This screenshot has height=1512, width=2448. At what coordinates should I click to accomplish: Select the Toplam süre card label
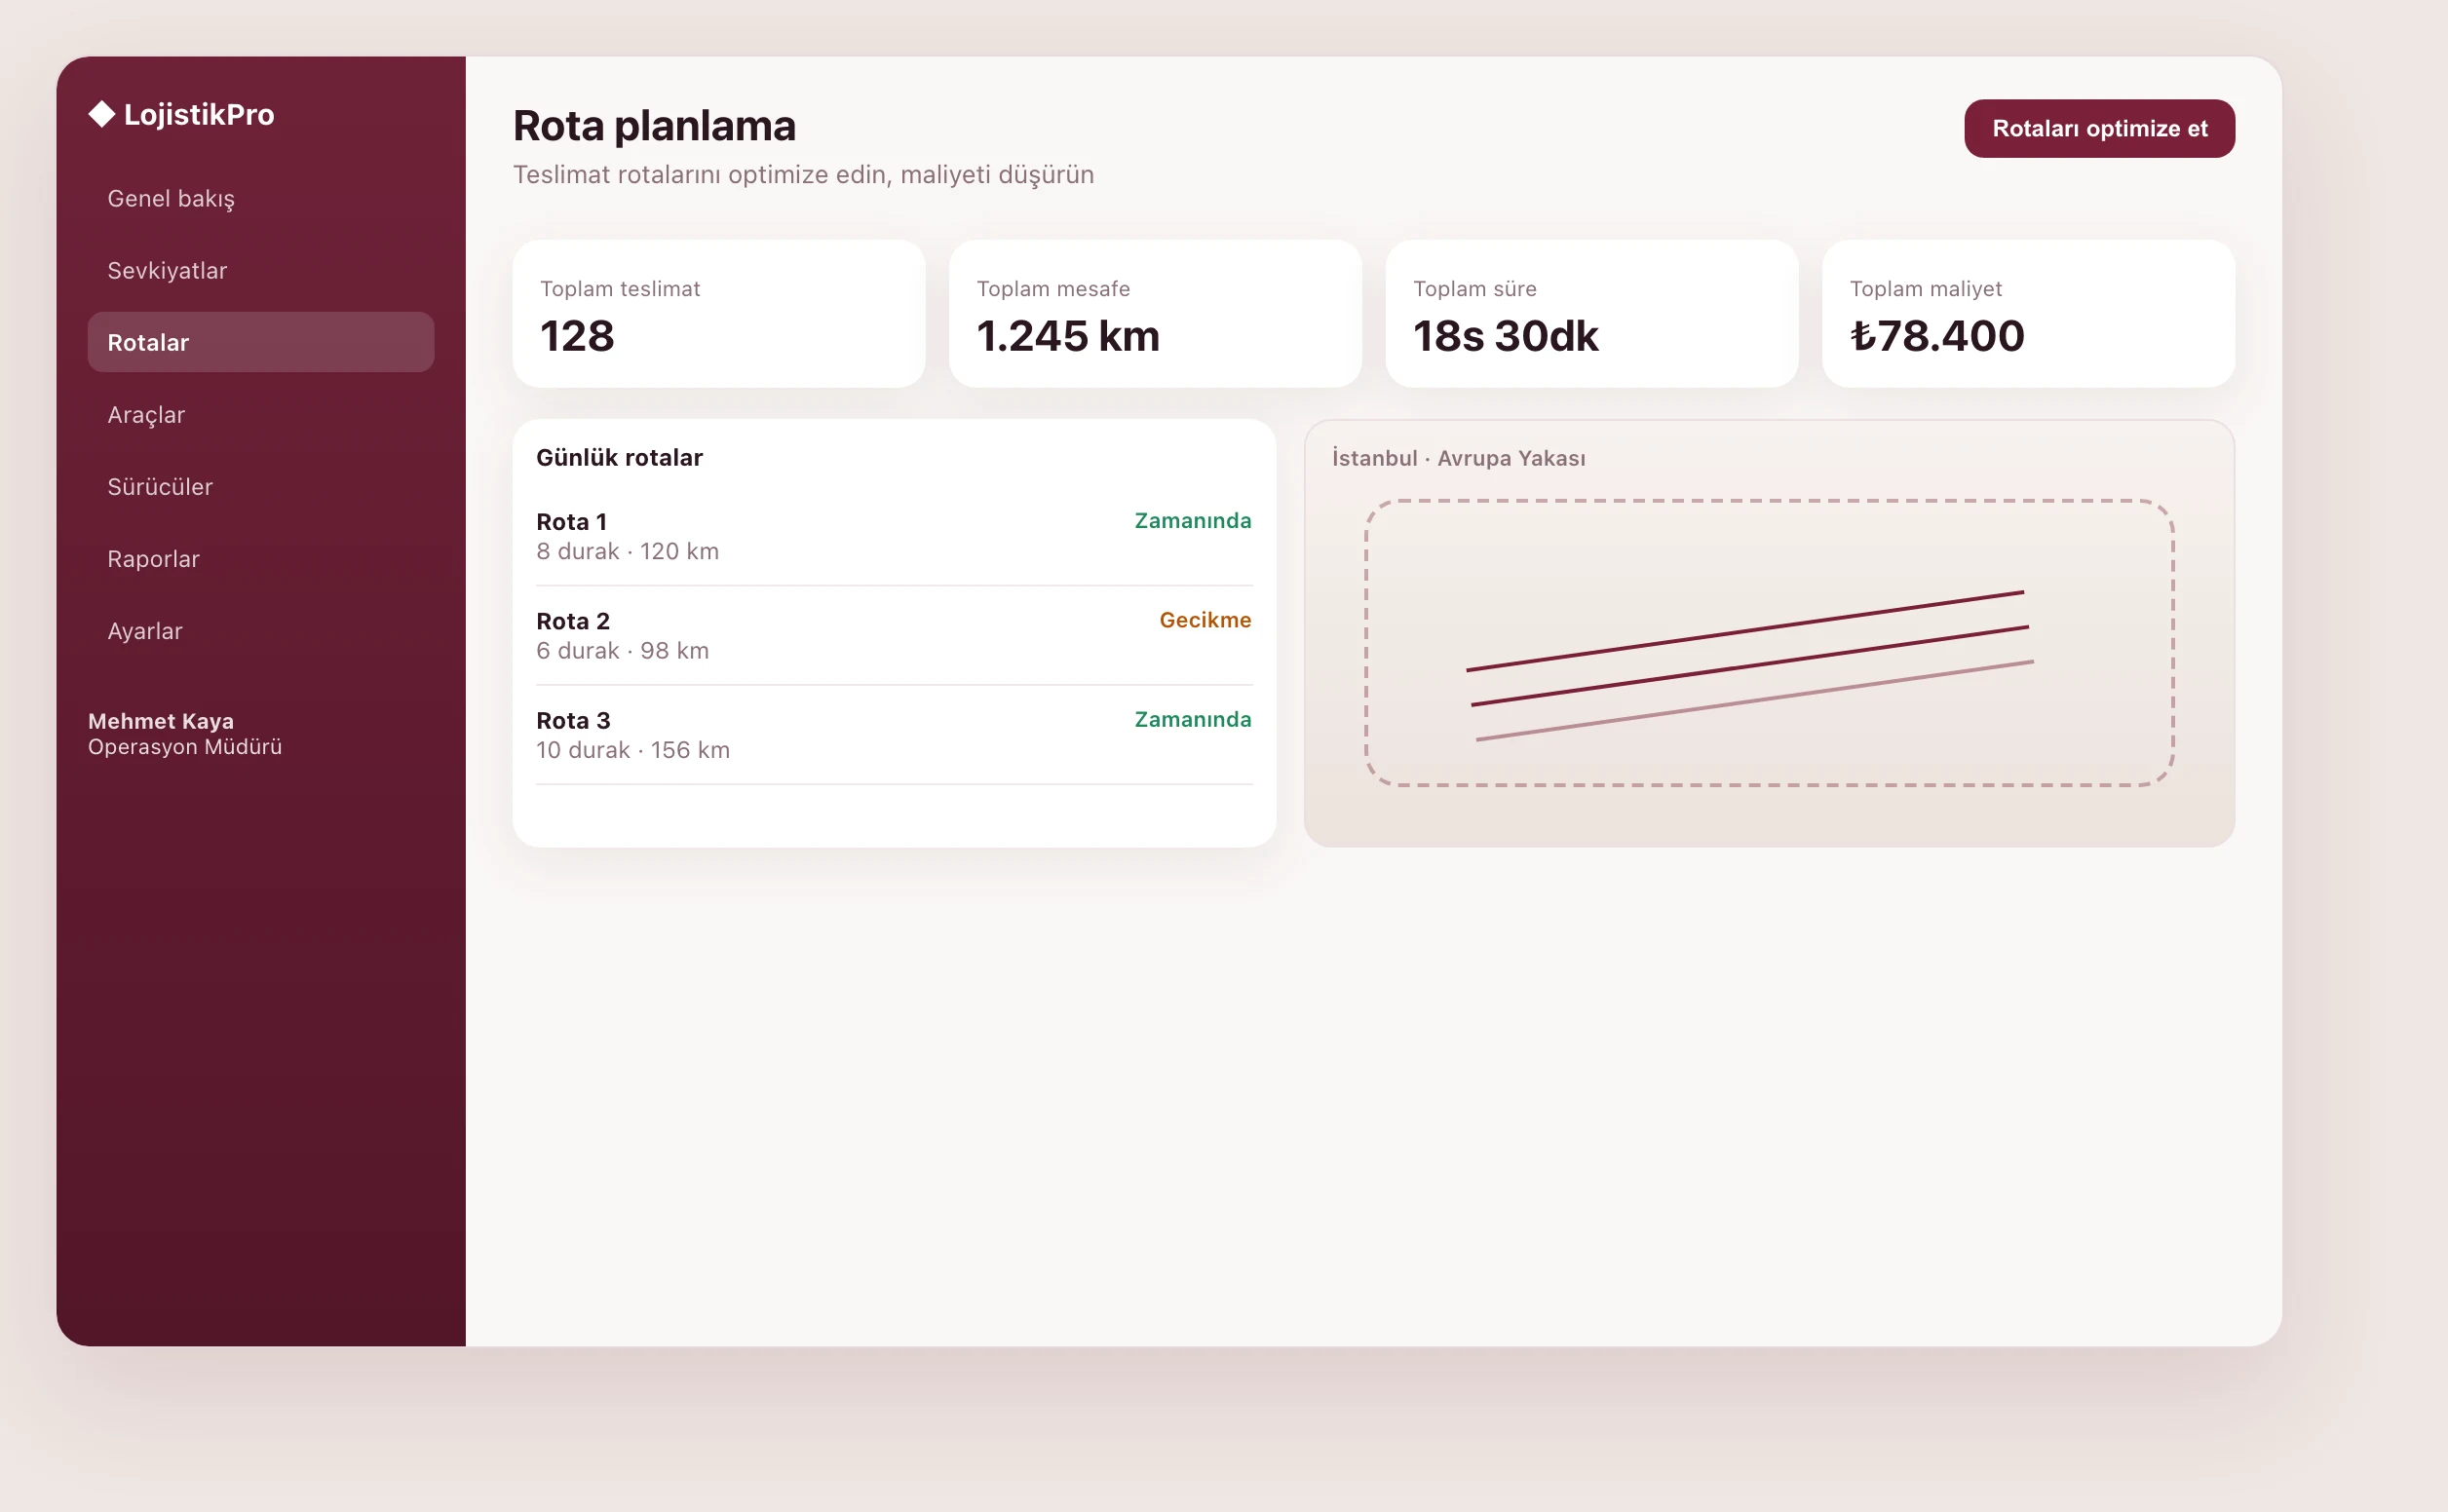(1474, 289)
